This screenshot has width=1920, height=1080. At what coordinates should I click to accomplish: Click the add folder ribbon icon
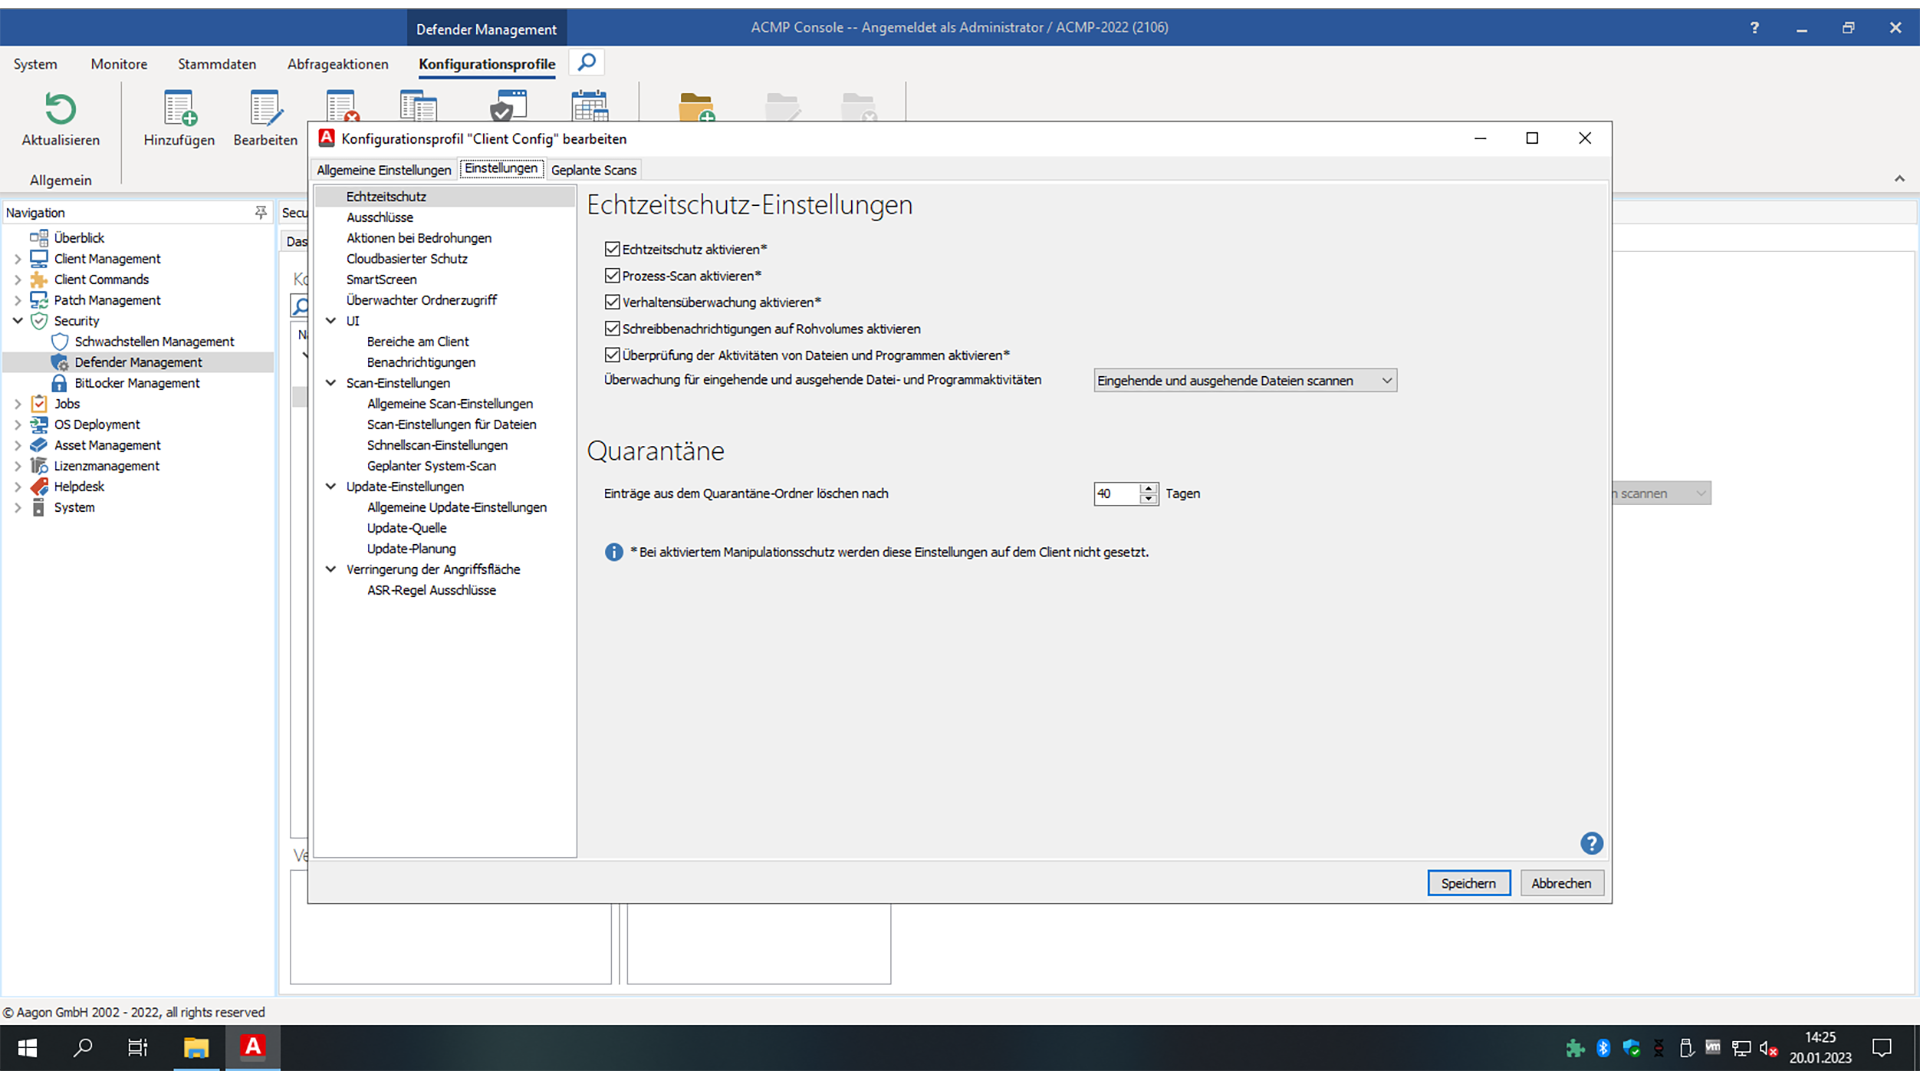point(696,107)
